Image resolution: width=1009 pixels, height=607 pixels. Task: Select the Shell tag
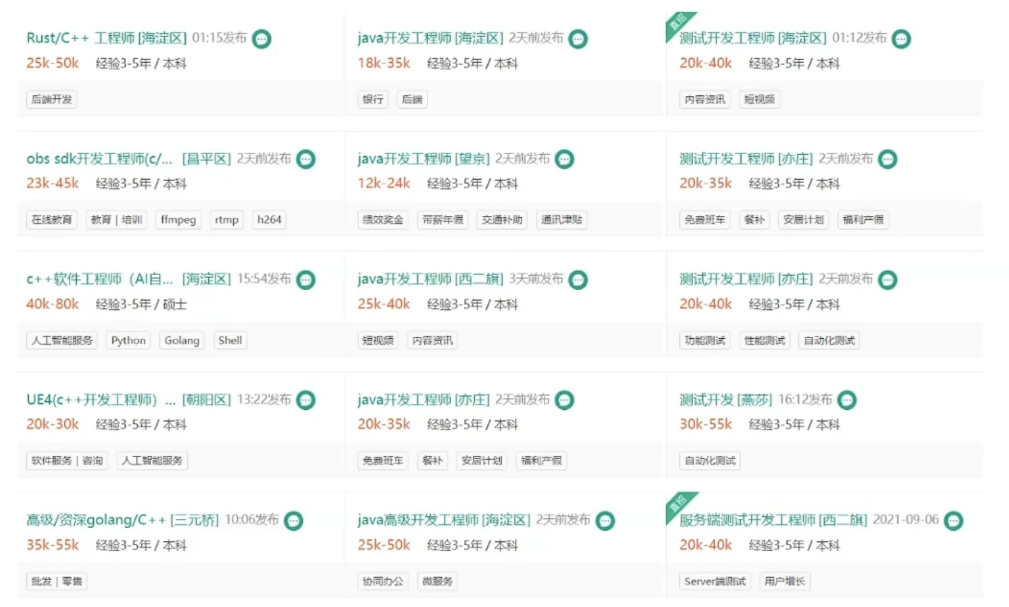(x=230, y=340)
